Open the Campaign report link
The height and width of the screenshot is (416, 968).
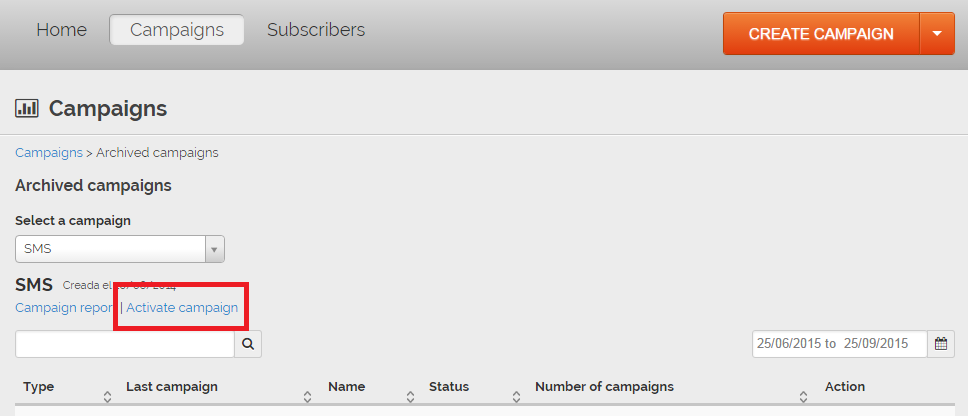[x=64, y=307]
